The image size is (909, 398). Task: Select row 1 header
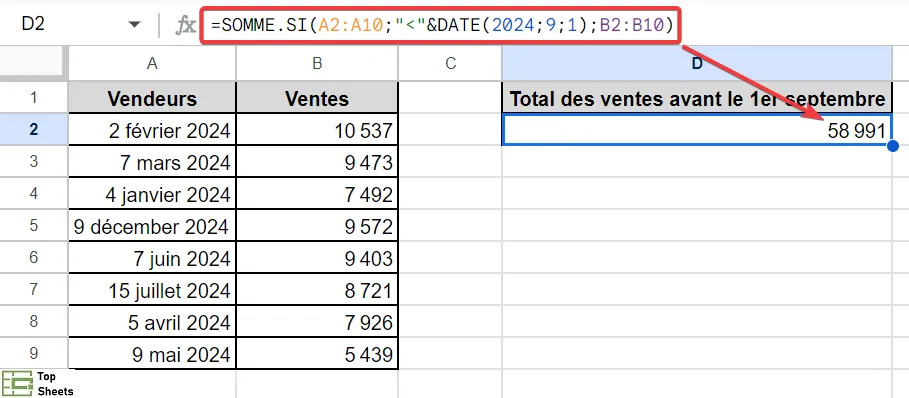point(34,97)
